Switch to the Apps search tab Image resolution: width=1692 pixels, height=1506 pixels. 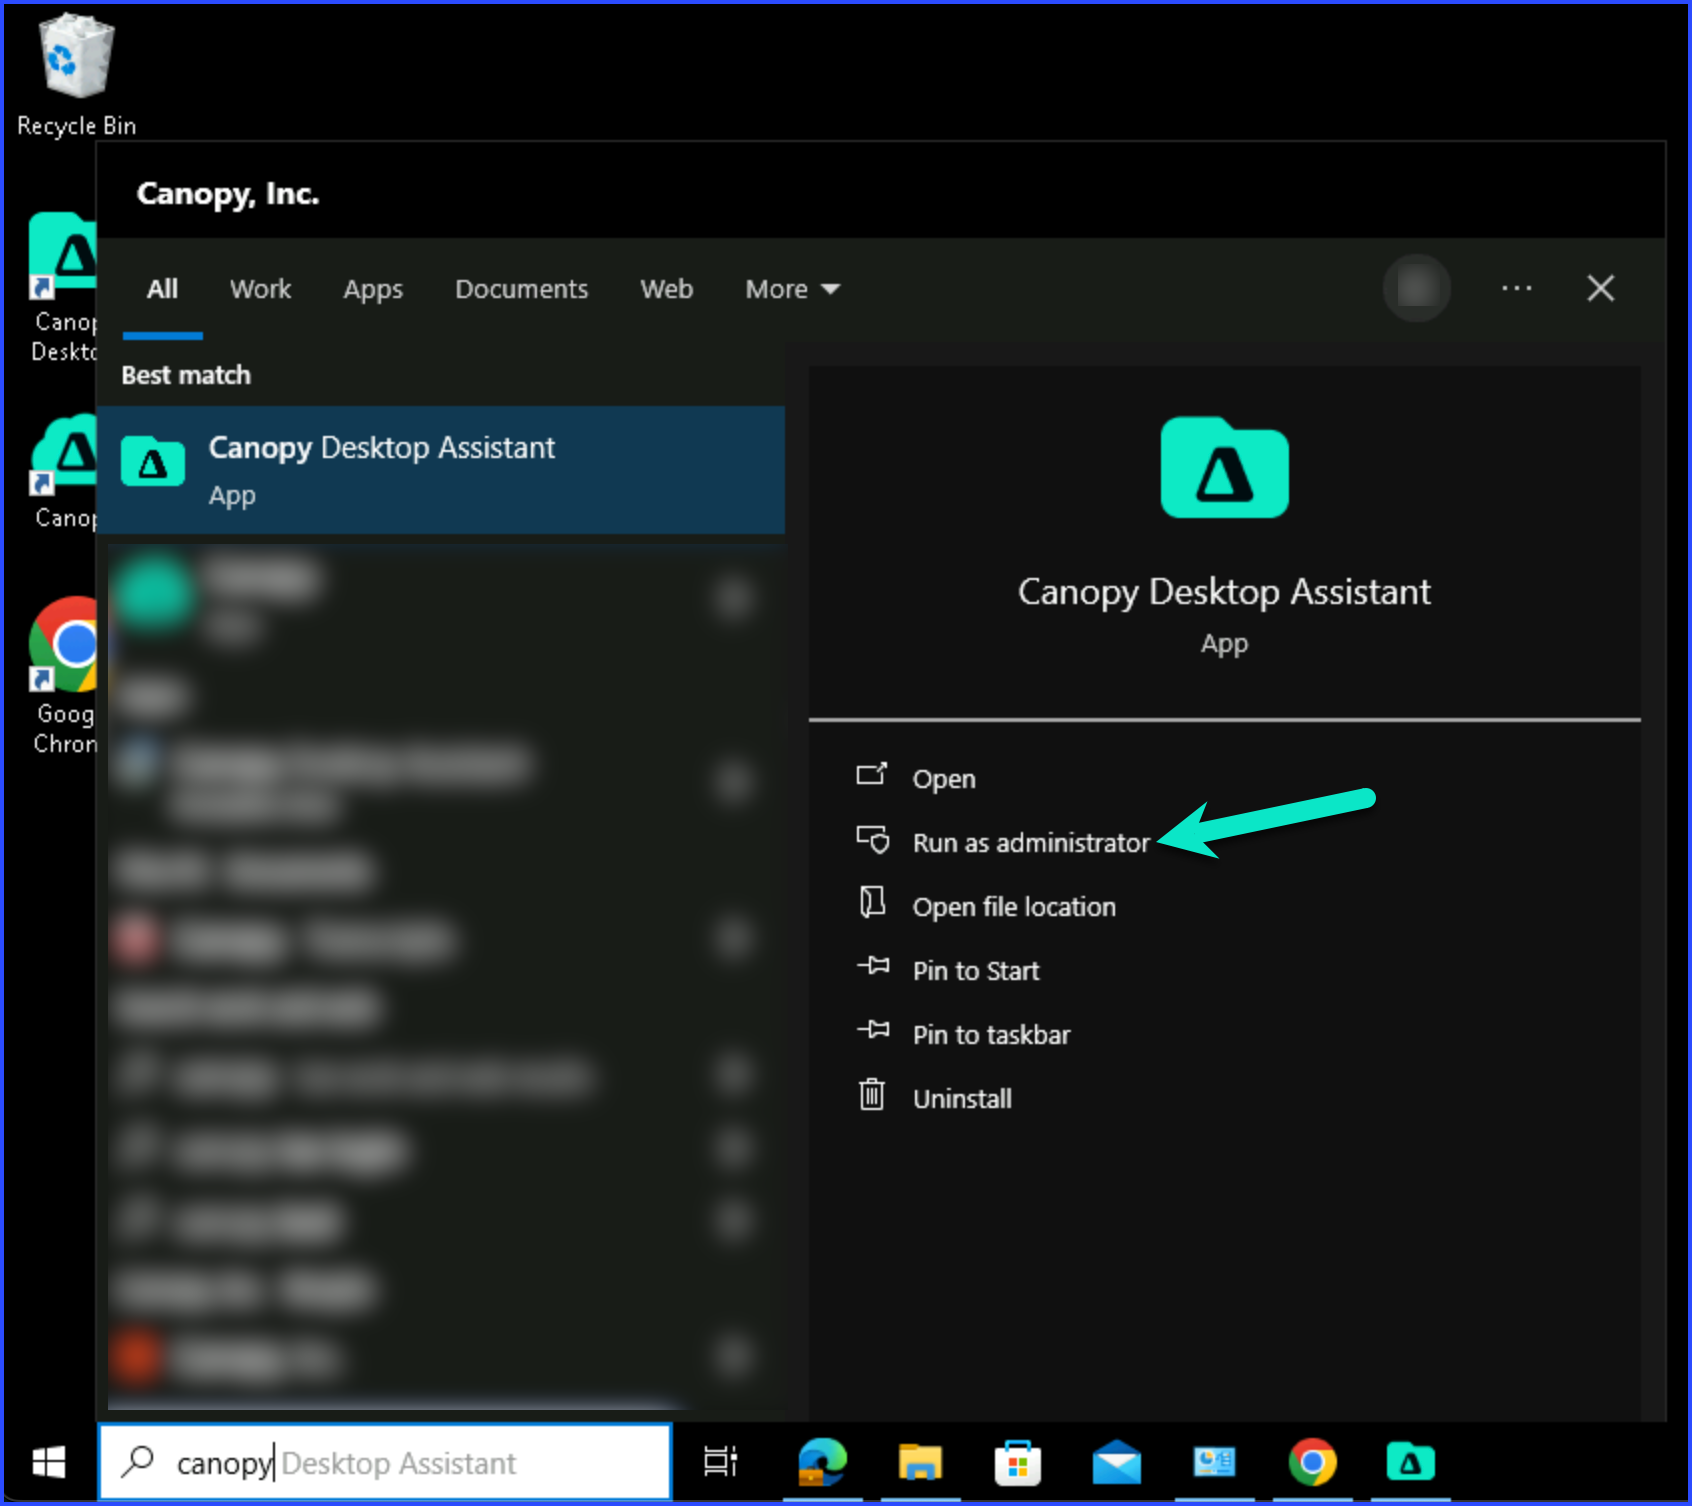pyautogui.click(x=373, y=289)
